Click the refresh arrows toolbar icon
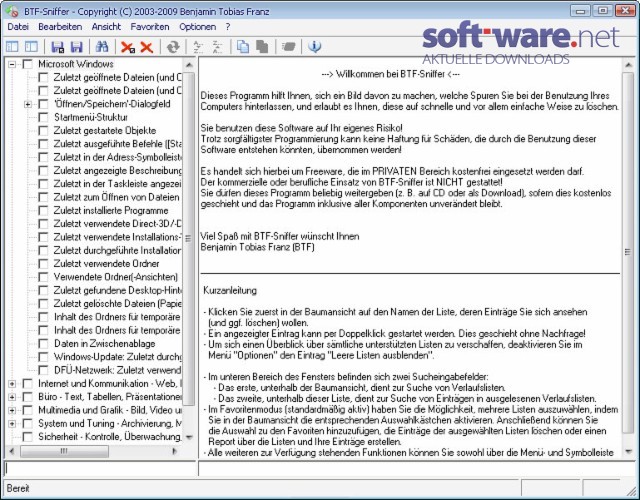 pyautogui.click(x=173, y=47)
